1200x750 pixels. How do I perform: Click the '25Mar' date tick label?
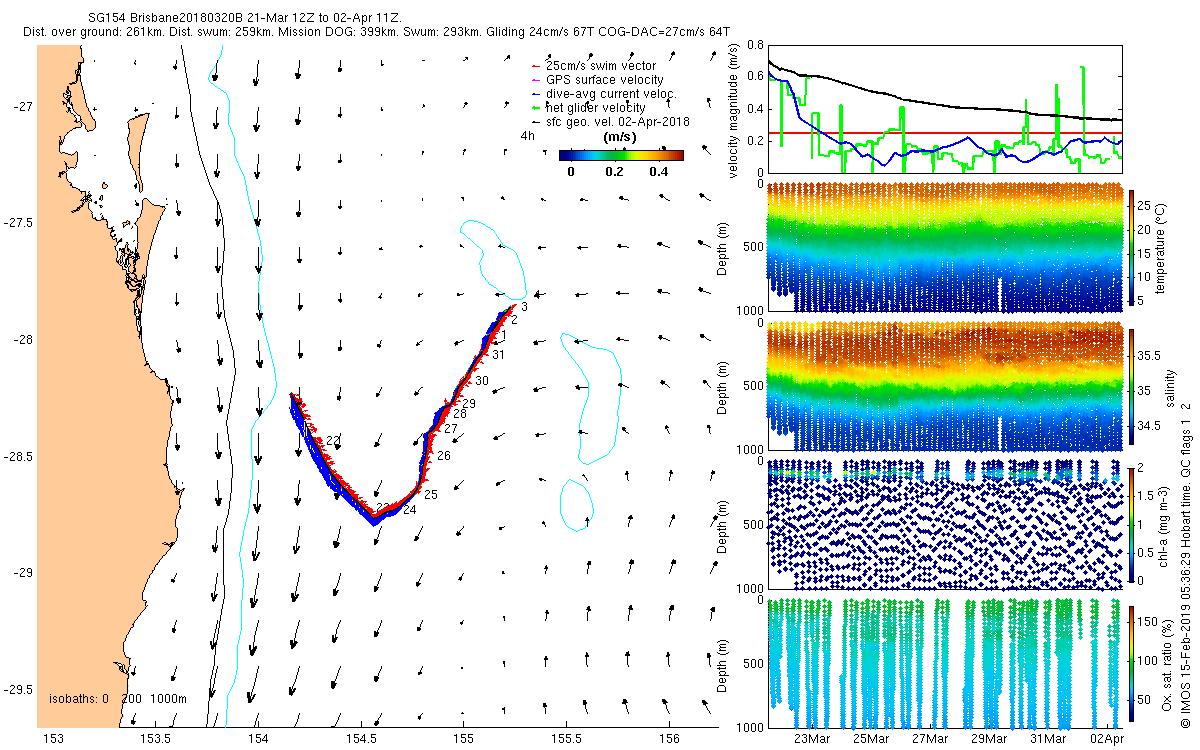click(870, 738)
